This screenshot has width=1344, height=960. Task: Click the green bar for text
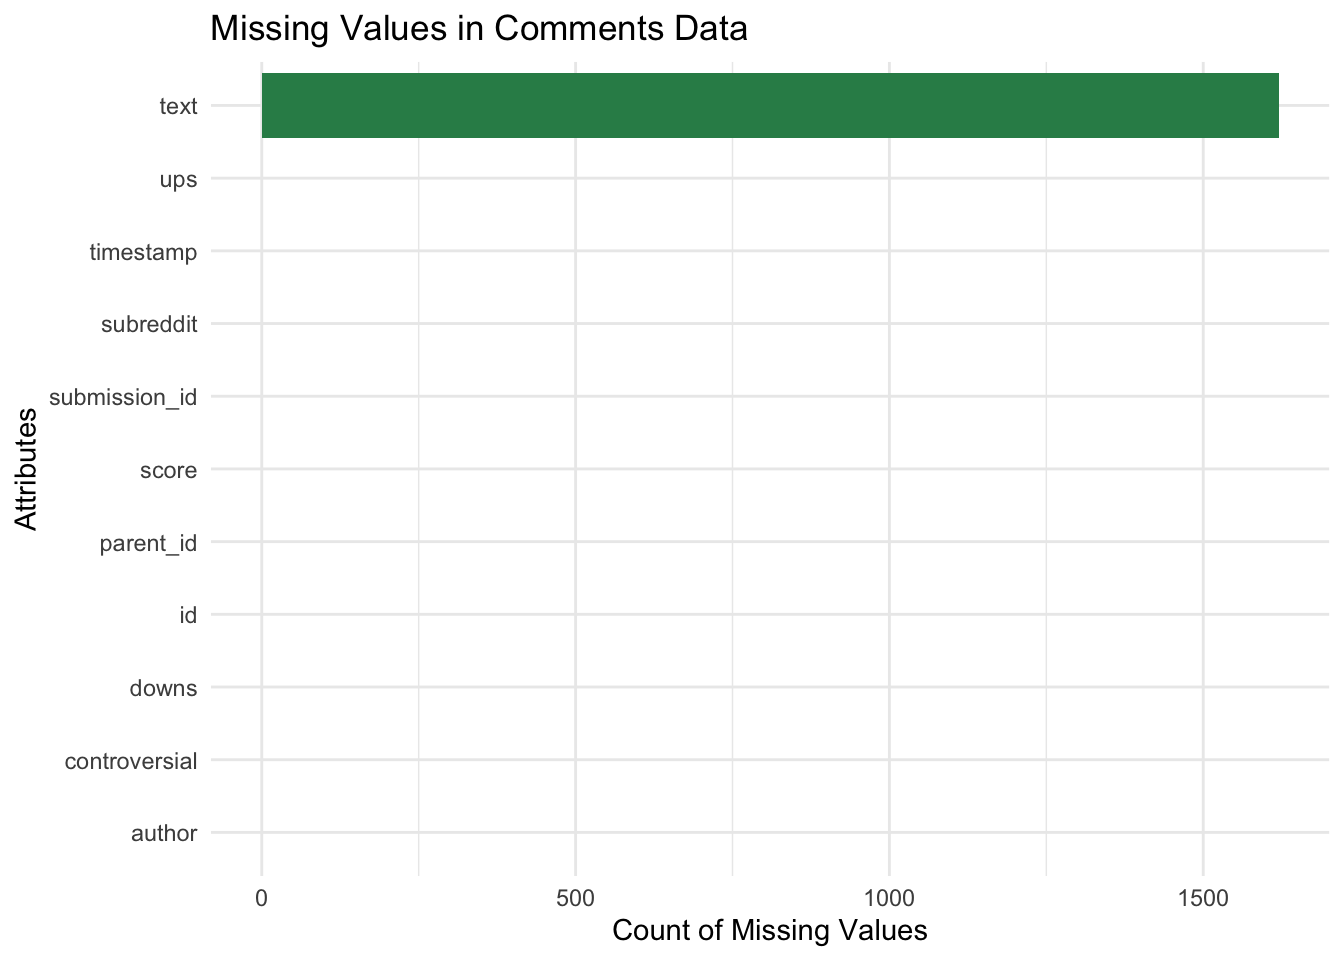tap(770, 105)
